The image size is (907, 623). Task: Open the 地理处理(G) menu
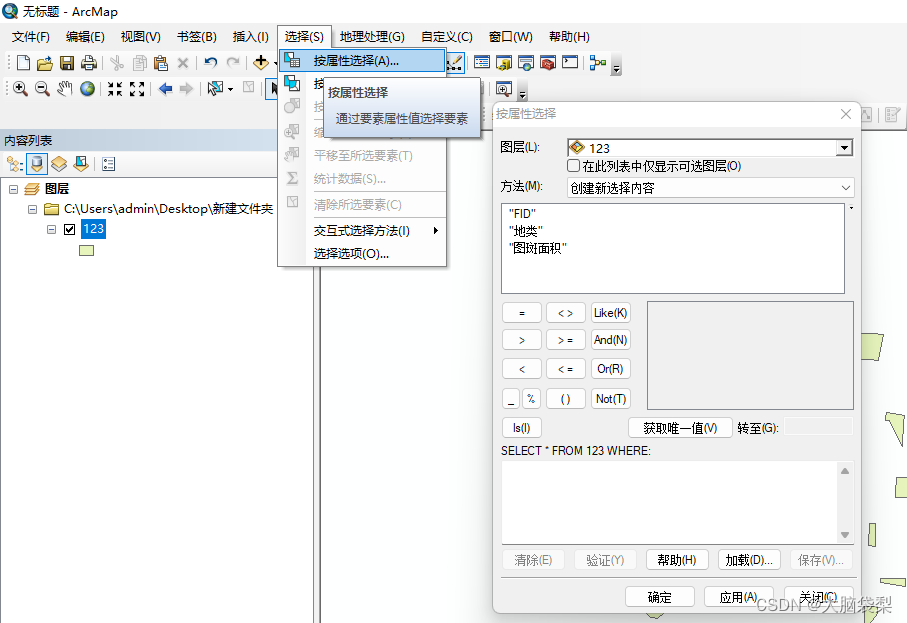372,37
